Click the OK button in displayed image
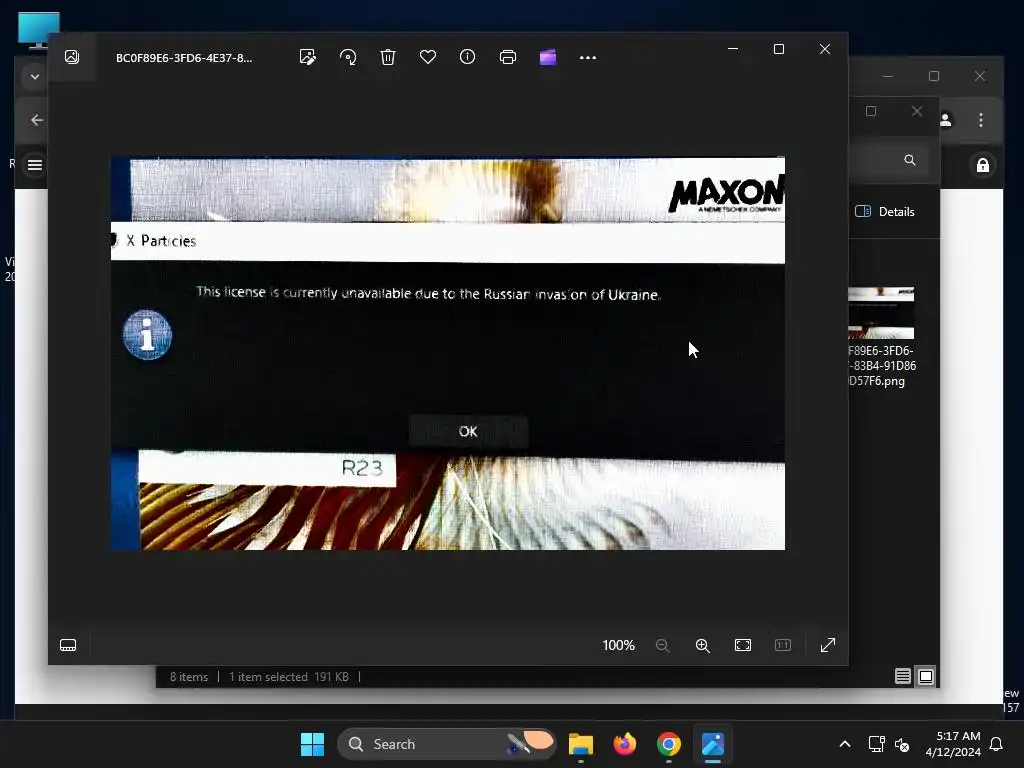1024x768 pixels. pyautogui.click(x=468, y=431)
